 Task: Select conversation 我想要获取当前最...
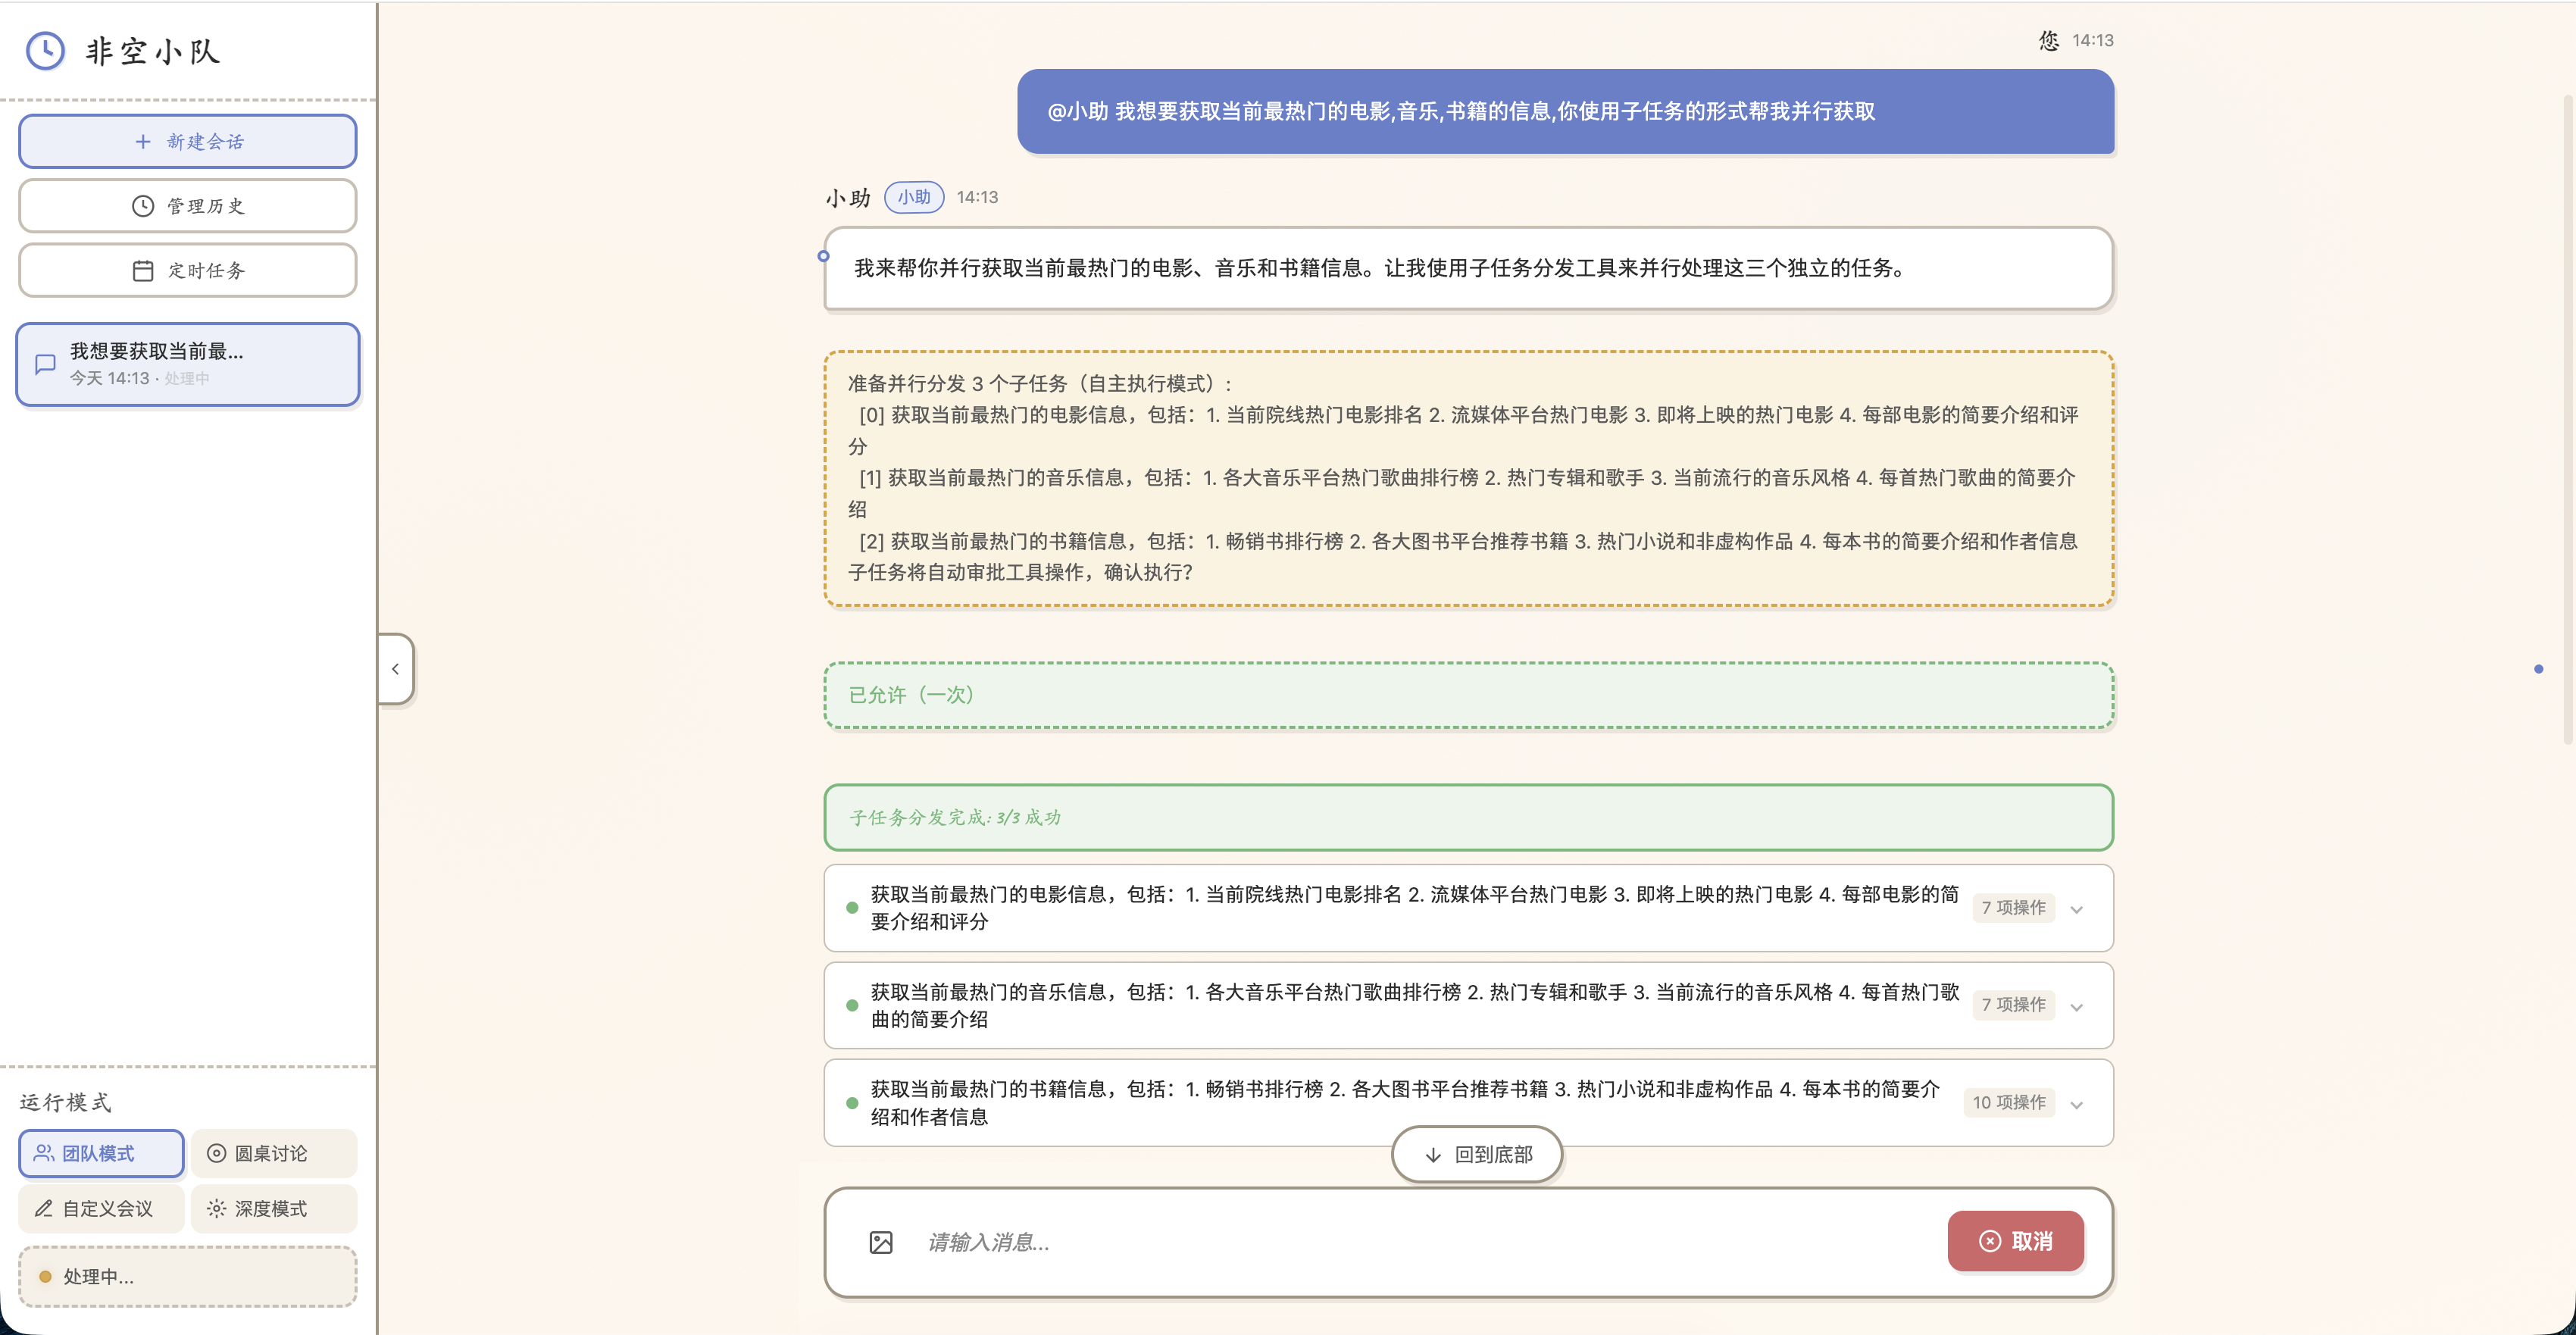tap(187, 363)
